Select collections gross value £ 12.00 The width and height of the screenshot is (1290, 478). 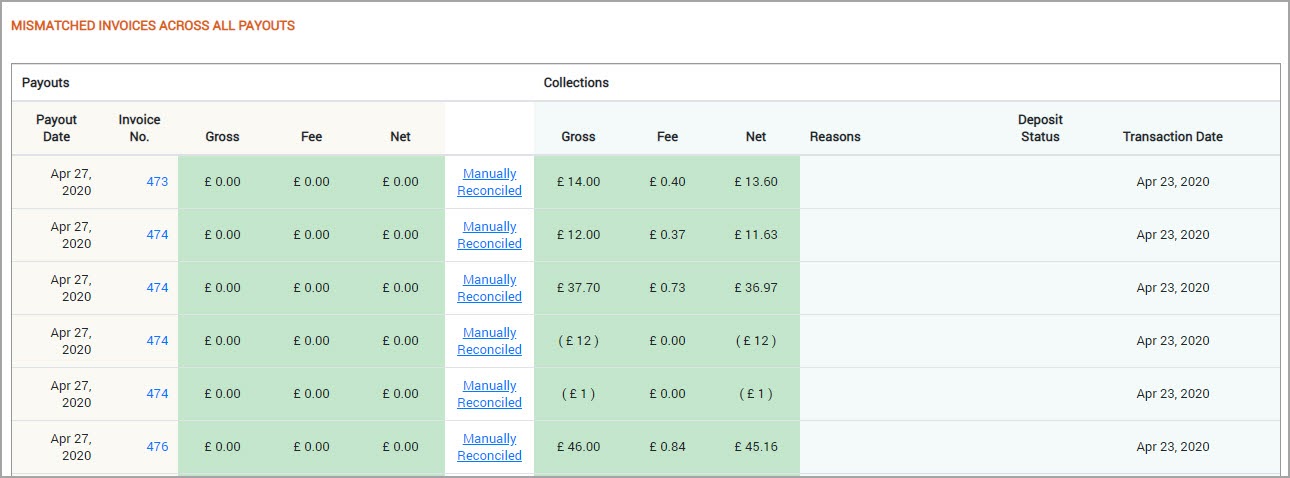(x=578, y=235)
